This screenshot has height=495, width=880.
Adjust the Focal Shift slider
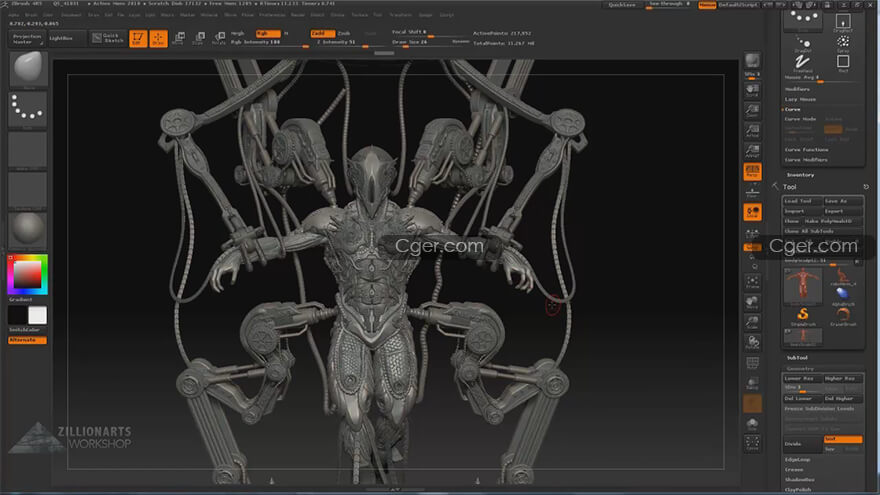(x=429, y=32)
